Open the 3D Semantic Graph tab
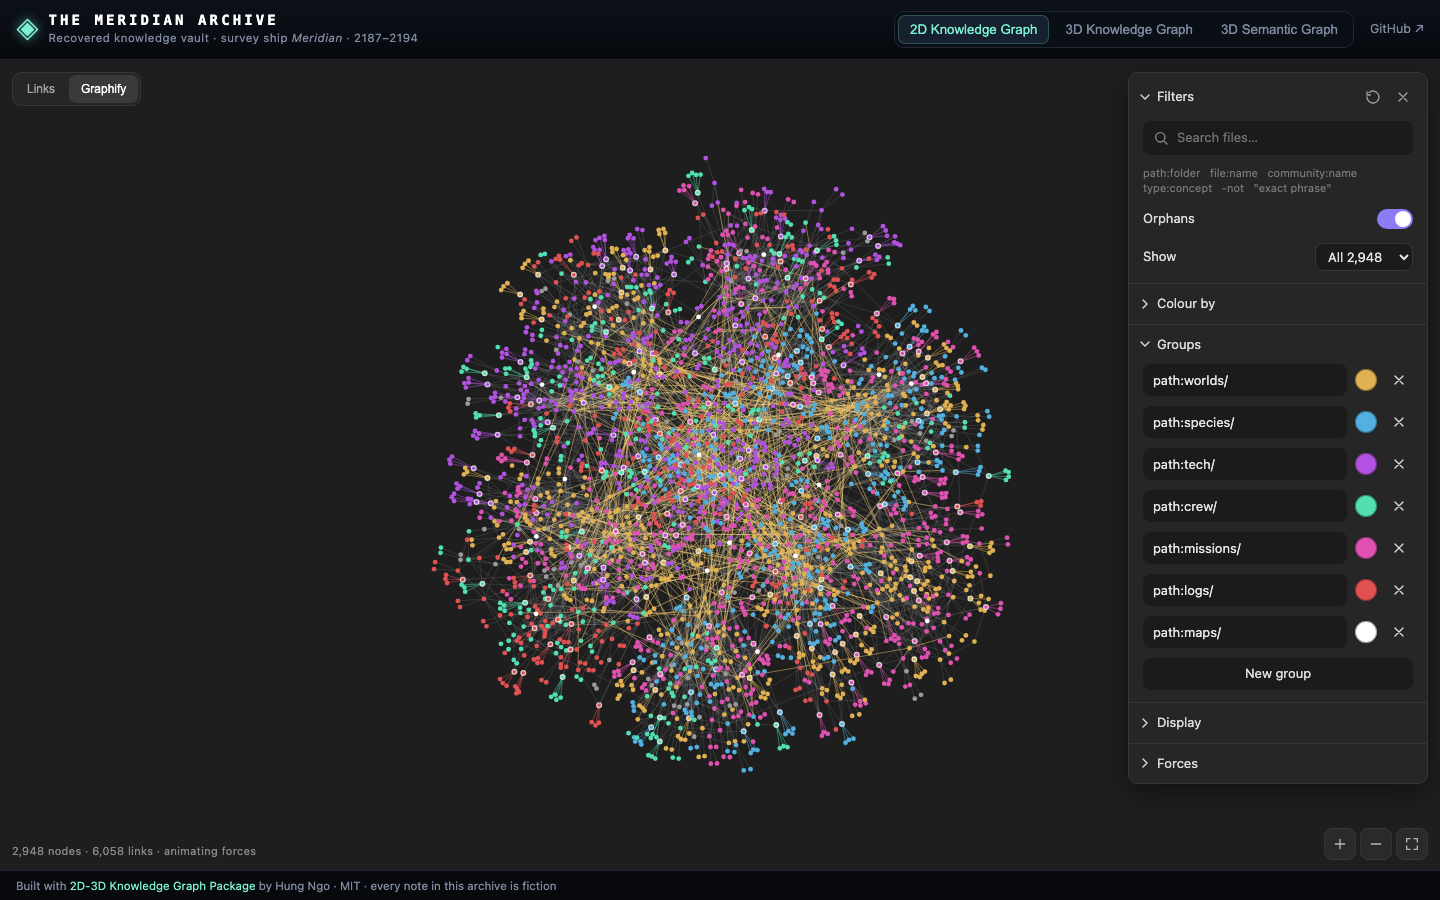1440x900 pixels. pyautogui.click(x=1279, y=30)
